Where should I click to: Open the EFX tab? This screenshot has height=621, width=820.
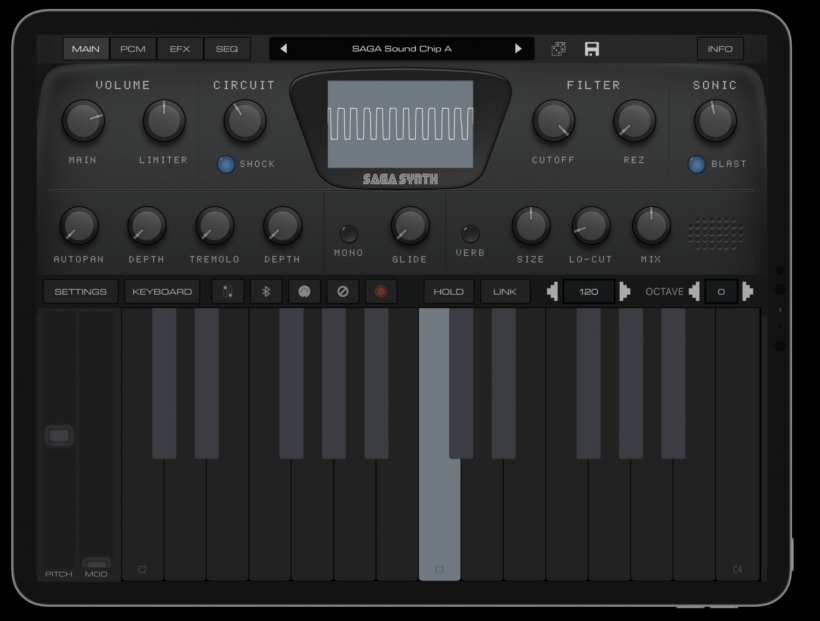tap(180, 49)
